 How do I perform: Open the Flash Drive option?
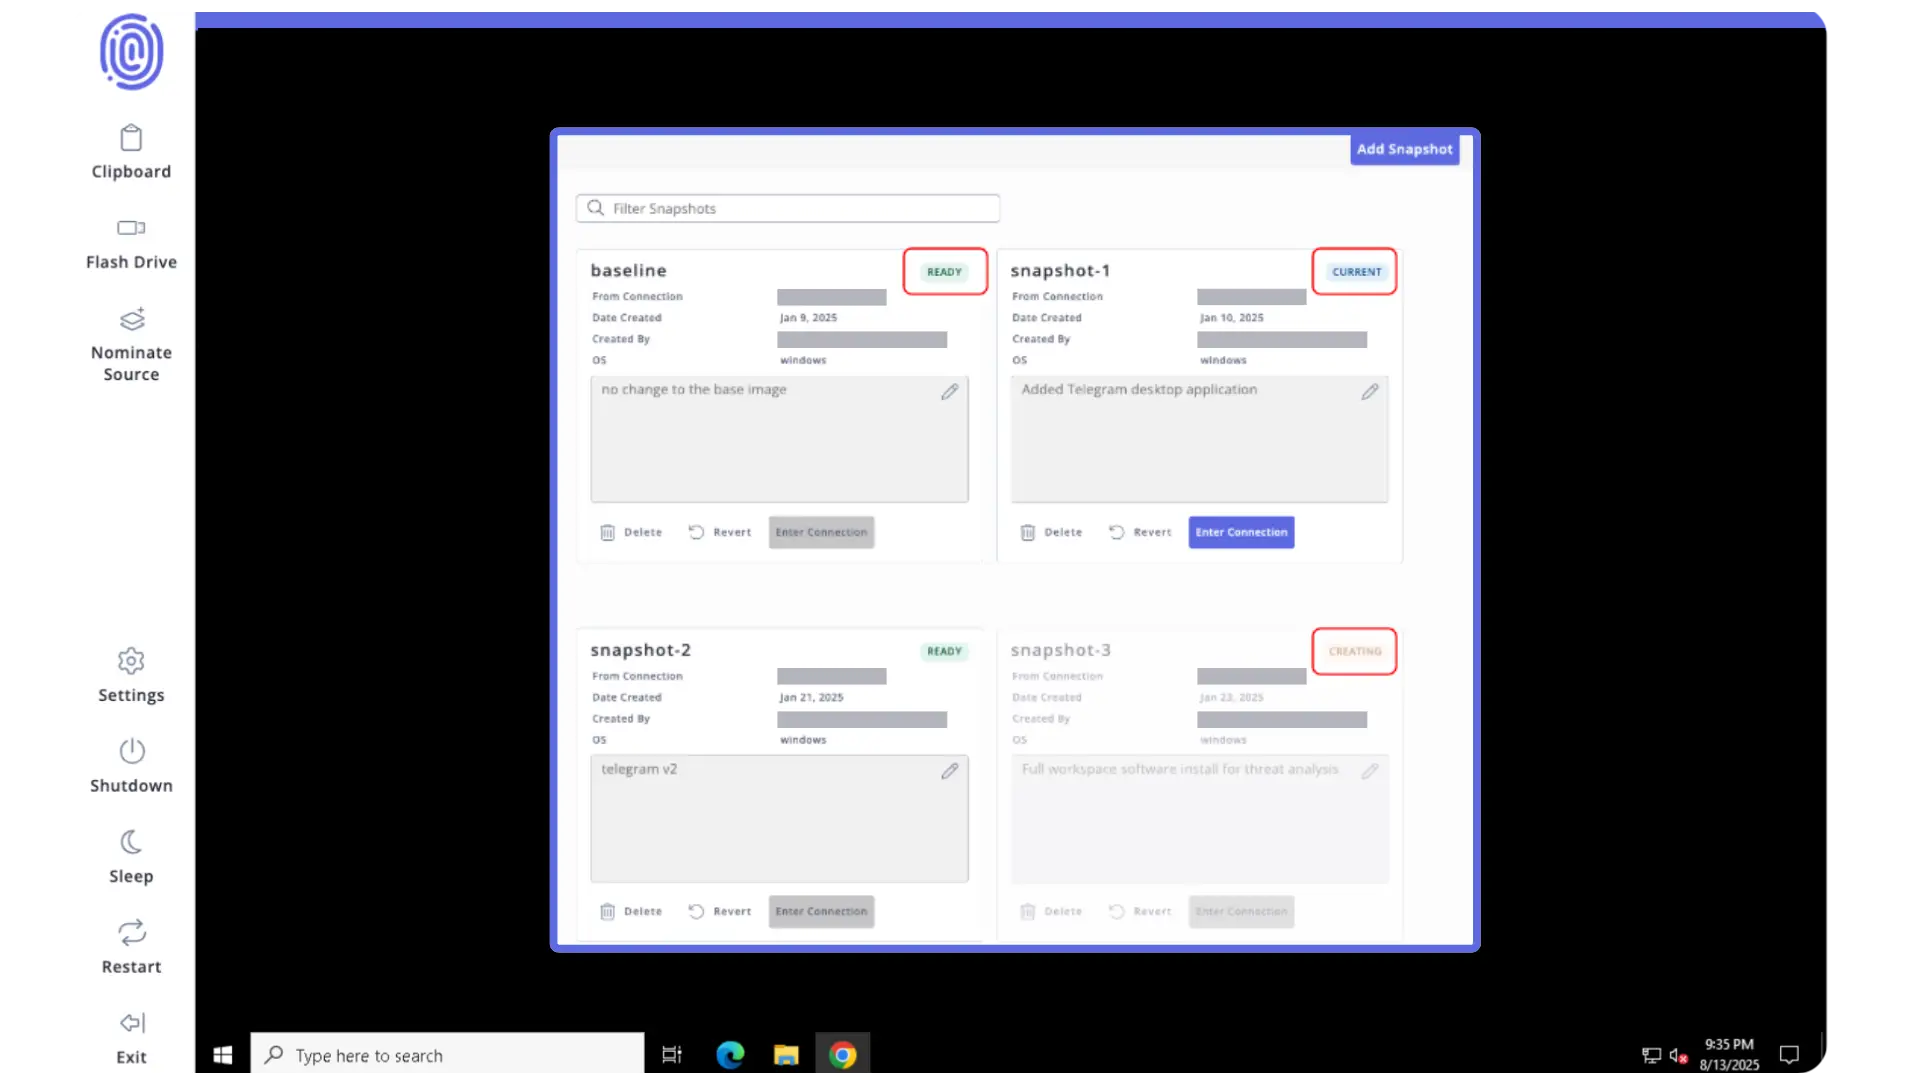[131, 243]
